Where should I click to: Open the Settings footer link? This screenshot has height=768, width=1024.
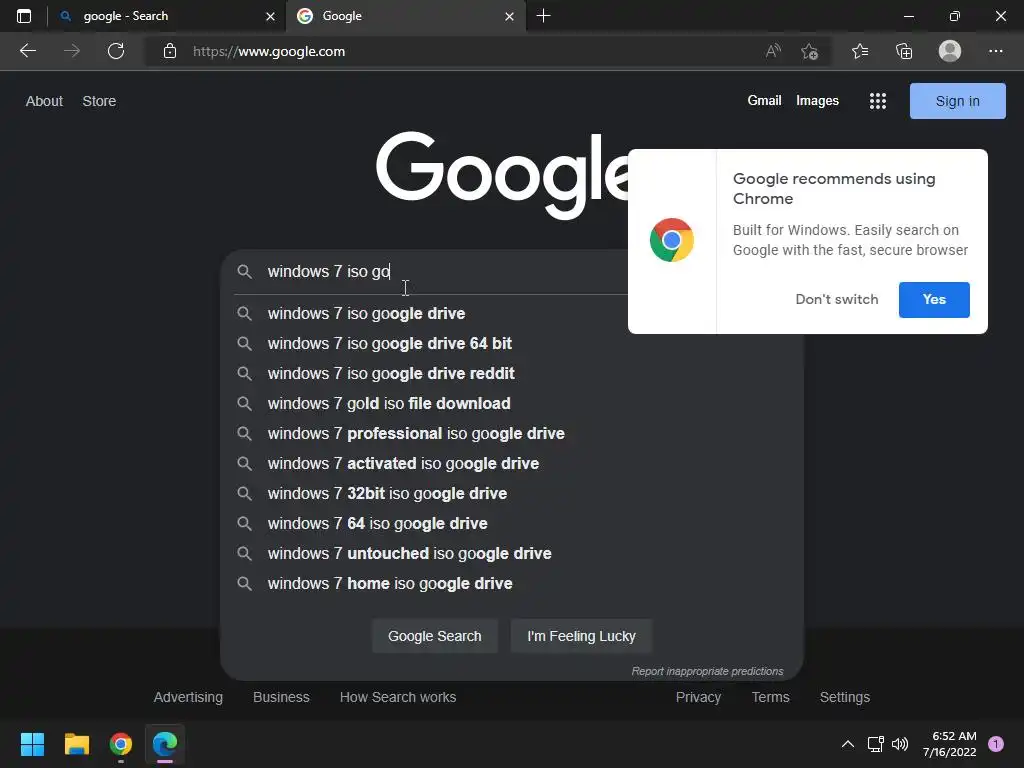(844, 697)
